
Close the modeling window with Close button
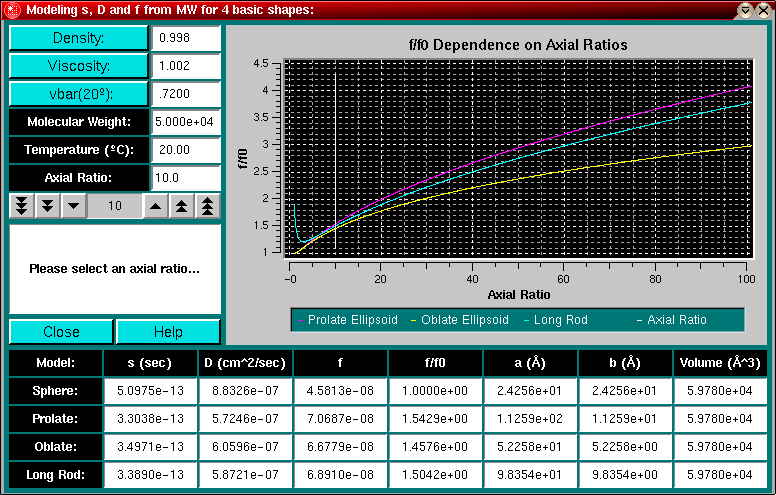[61, 332]
